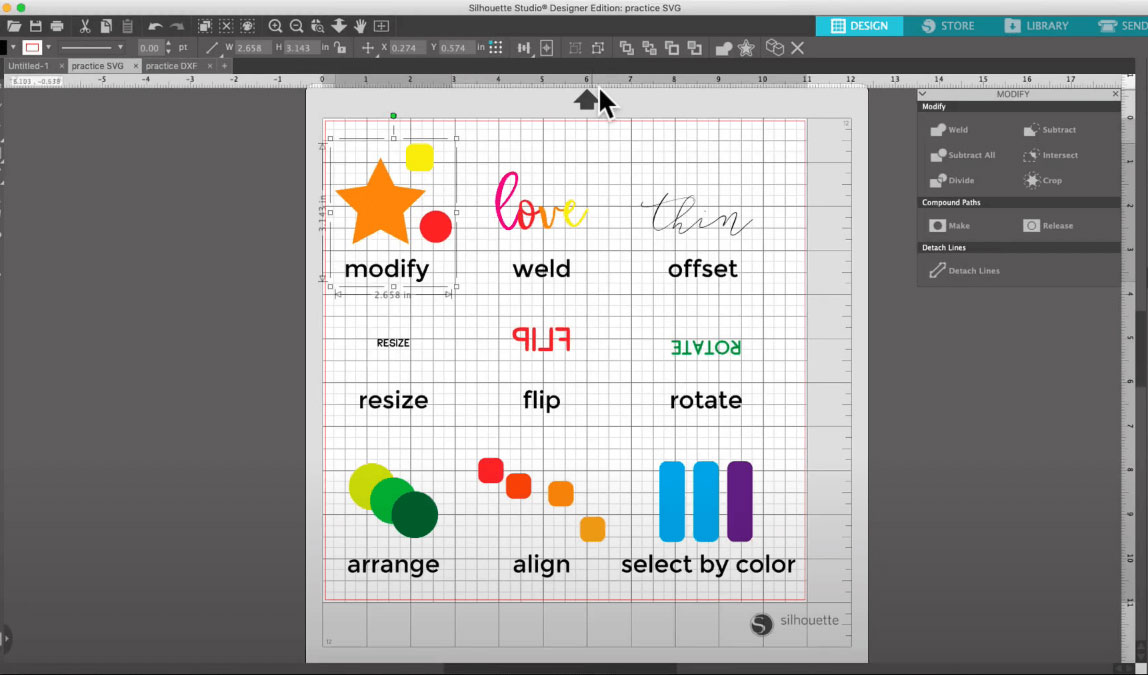Click the Print icon in toolbar
Image resolution: width=1148 pixels, height=675 pixels.
point(57,26)
